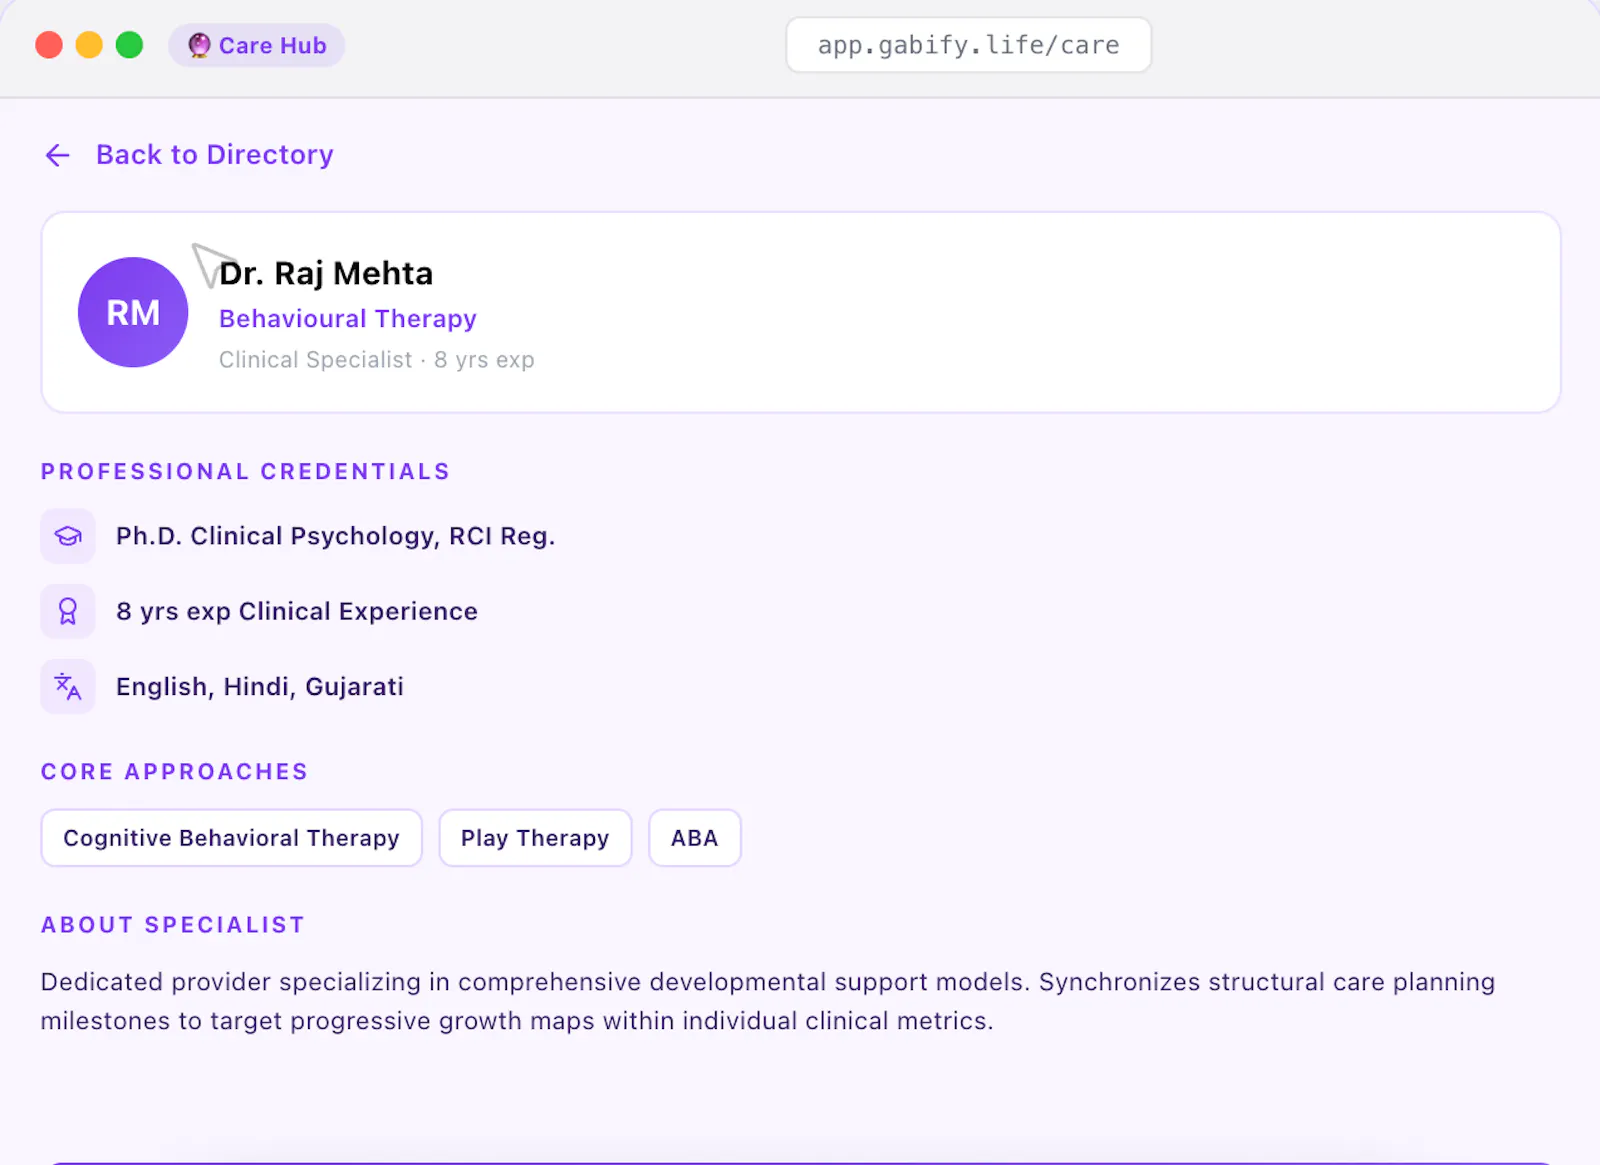This screenshot has width=1600, height=1165.
Task: Click the languages translate icon
Action: pyautogui.click(x=68, y=686)
